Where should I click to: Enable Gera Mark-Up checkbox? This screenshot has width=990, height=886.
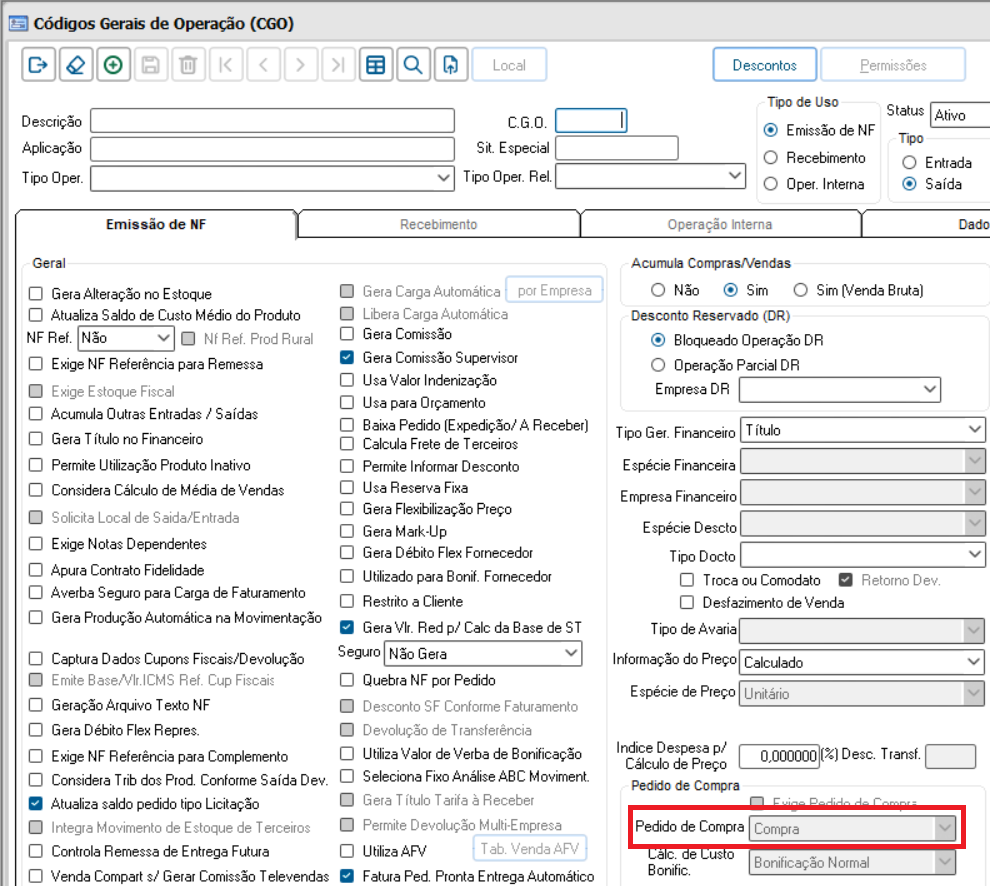coord(347,531)
